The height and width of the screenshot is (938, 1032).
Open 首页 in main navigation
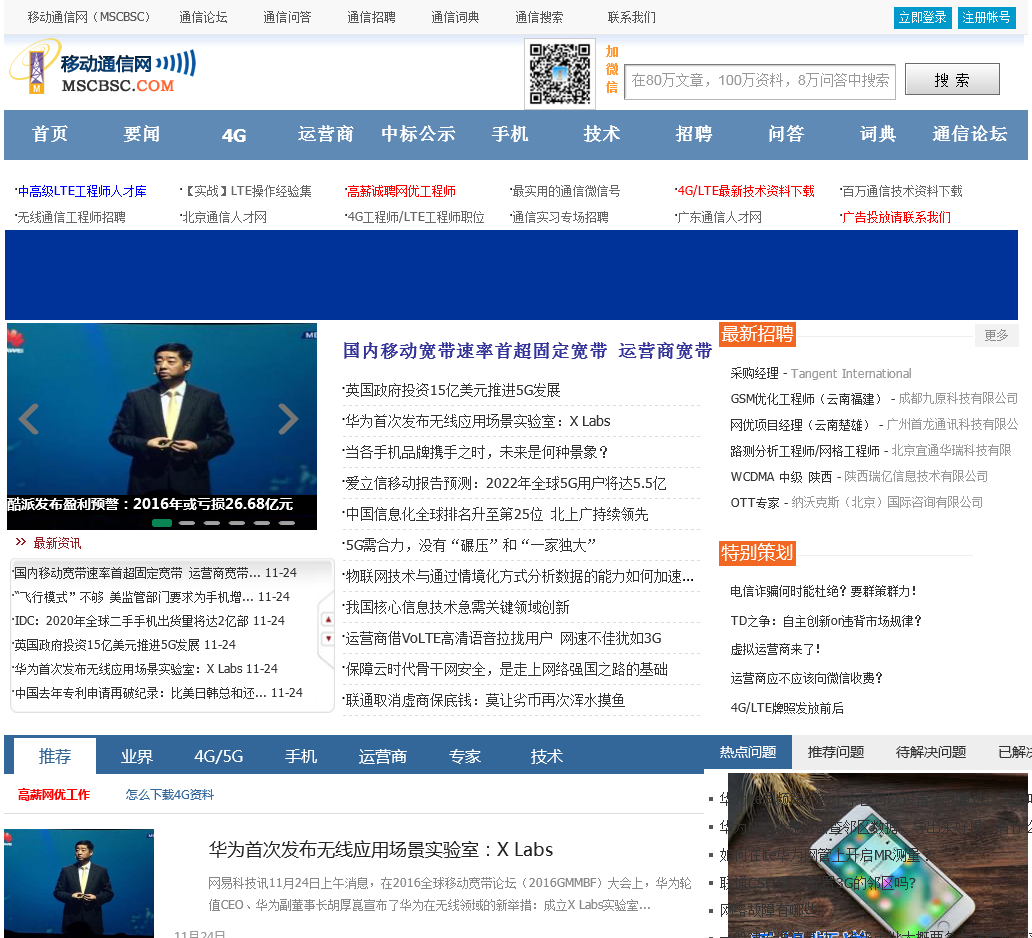click(x=50, y=134)
